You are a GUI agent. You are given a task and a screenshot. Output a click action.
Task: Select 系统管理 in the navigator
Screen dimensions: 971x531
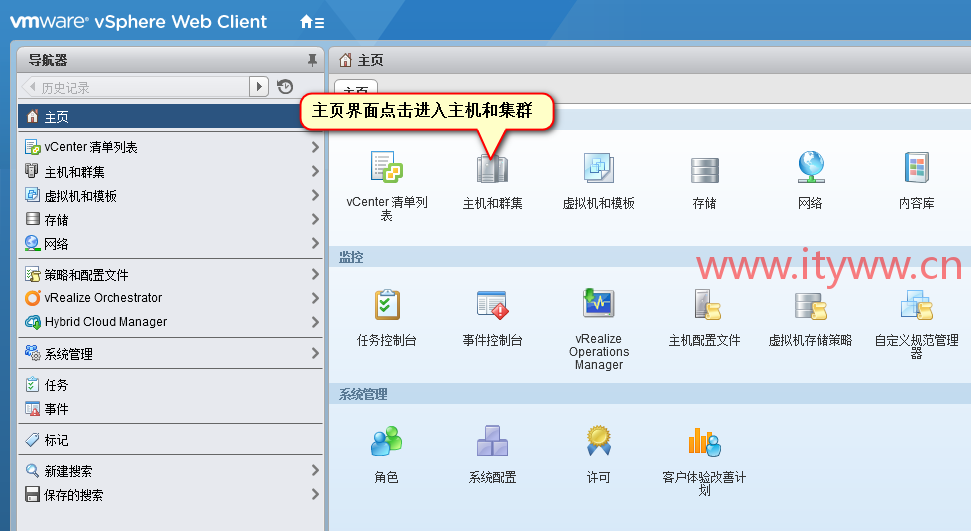point(171,353)
